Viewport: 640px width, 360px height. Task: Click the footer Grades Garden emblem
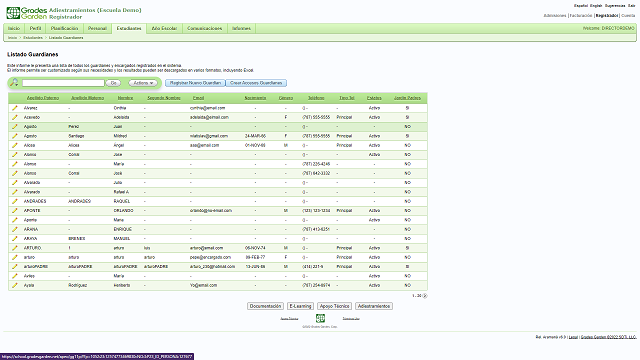tap(320, 318)
